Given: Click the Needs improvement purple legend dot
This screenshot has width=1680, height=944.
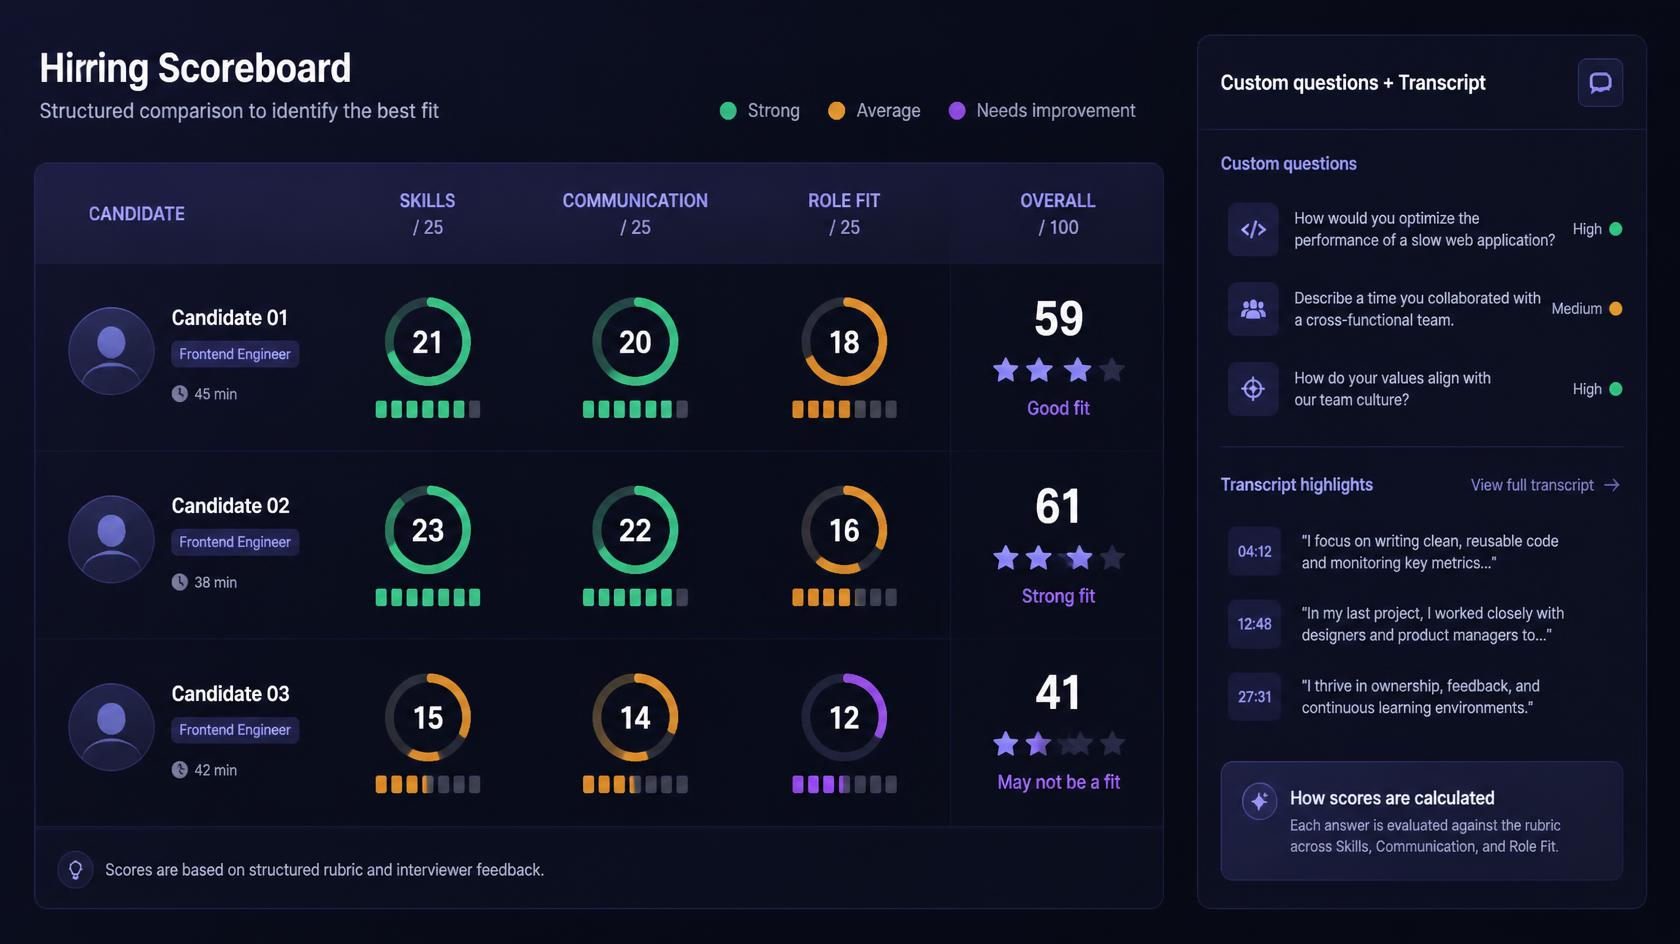Looking at the screenshot, I should click(957, 111).
